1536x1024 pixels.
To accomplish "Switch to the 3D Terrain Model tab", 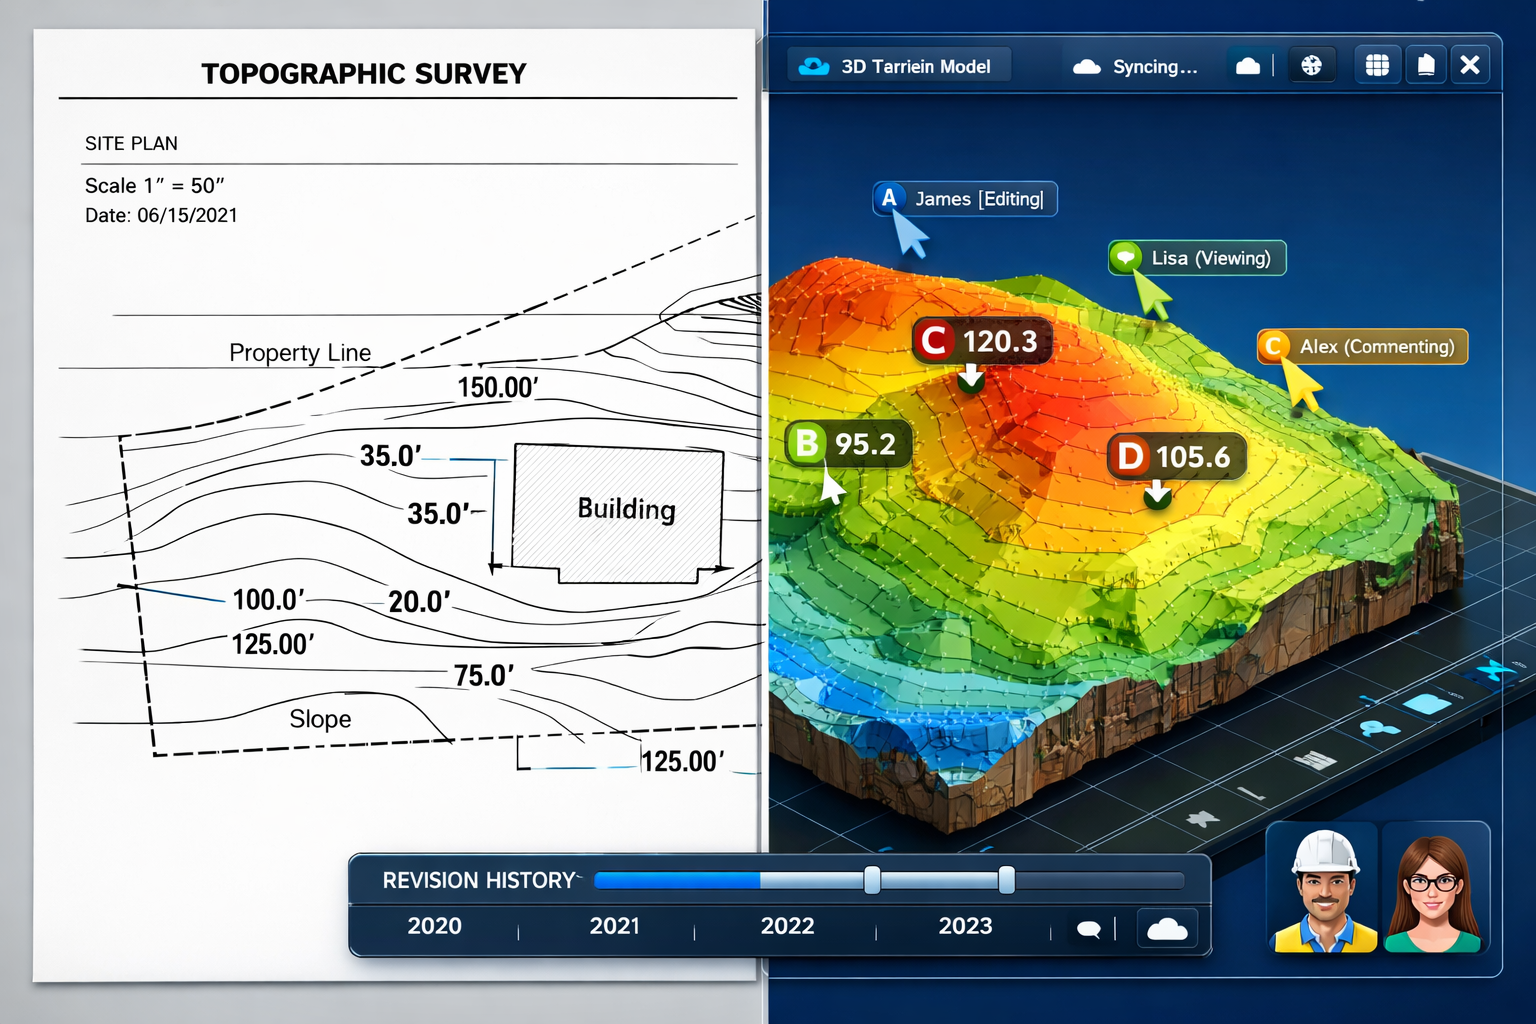I will (898, 65).
